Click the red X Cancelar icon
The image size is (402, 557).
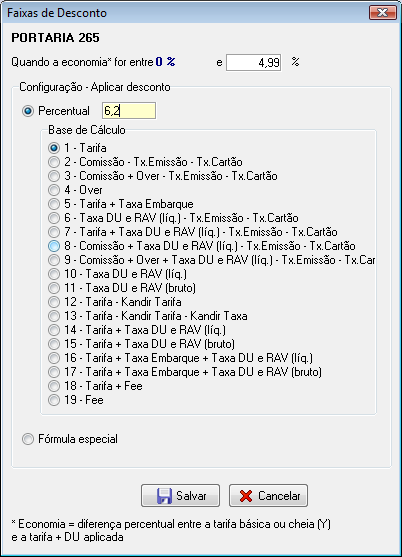[x=246, y=496]
